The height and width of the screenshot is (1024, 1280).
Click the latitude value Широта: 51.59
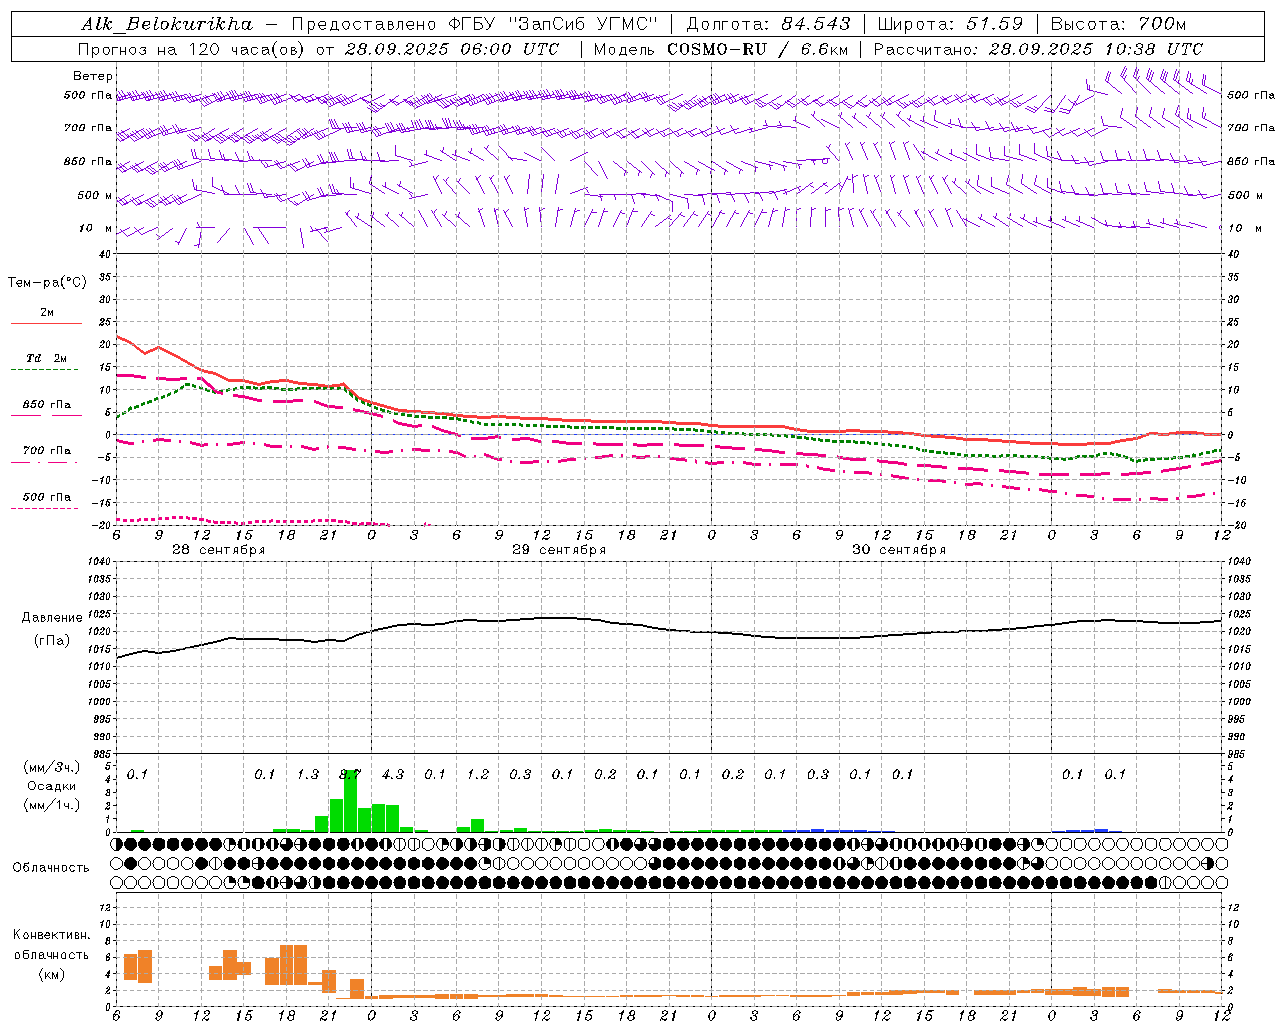pyautogui.click(x=951, y=24)
